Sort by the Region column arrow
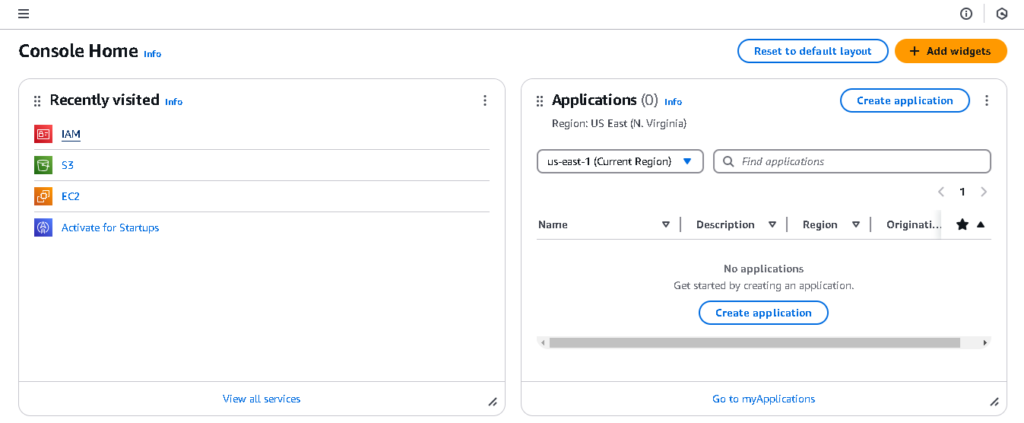 (x=856, y=225)
